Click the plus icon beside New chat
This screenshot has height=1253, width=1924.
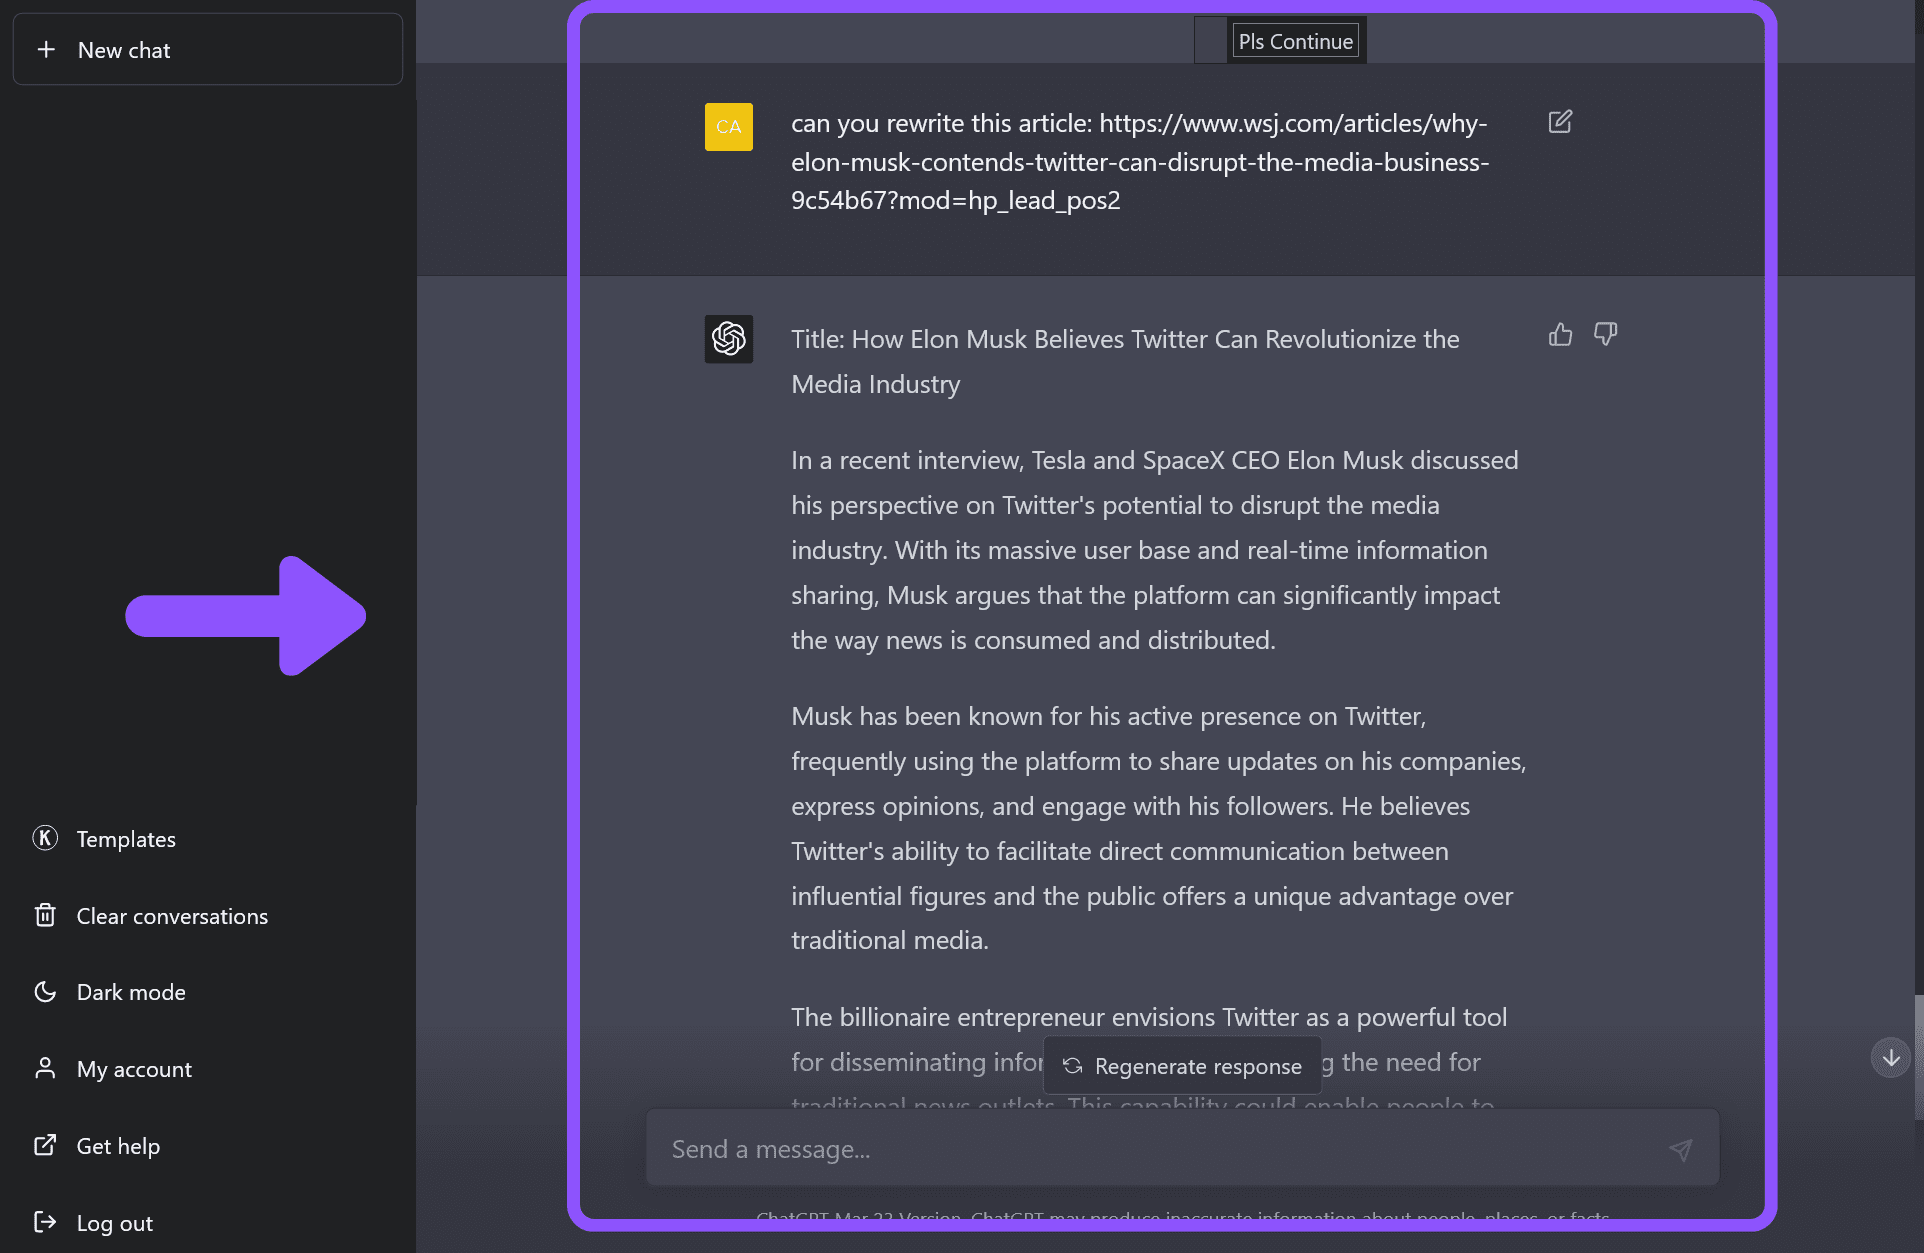click(46, 50)
